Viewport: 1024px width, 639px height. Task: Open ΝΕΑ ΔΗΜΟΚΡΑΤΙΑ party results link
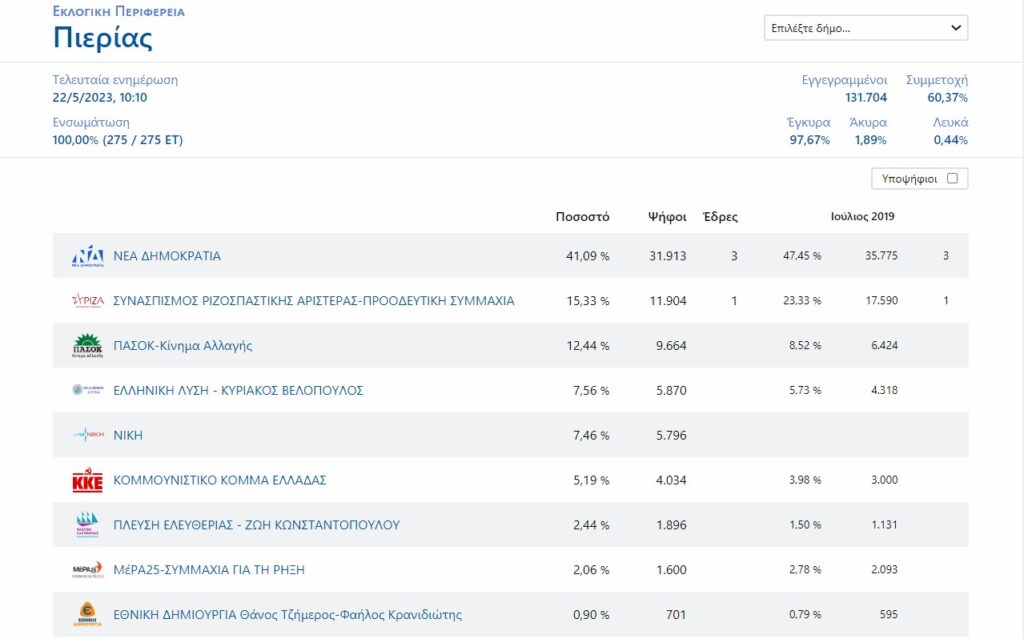[167, 256]
